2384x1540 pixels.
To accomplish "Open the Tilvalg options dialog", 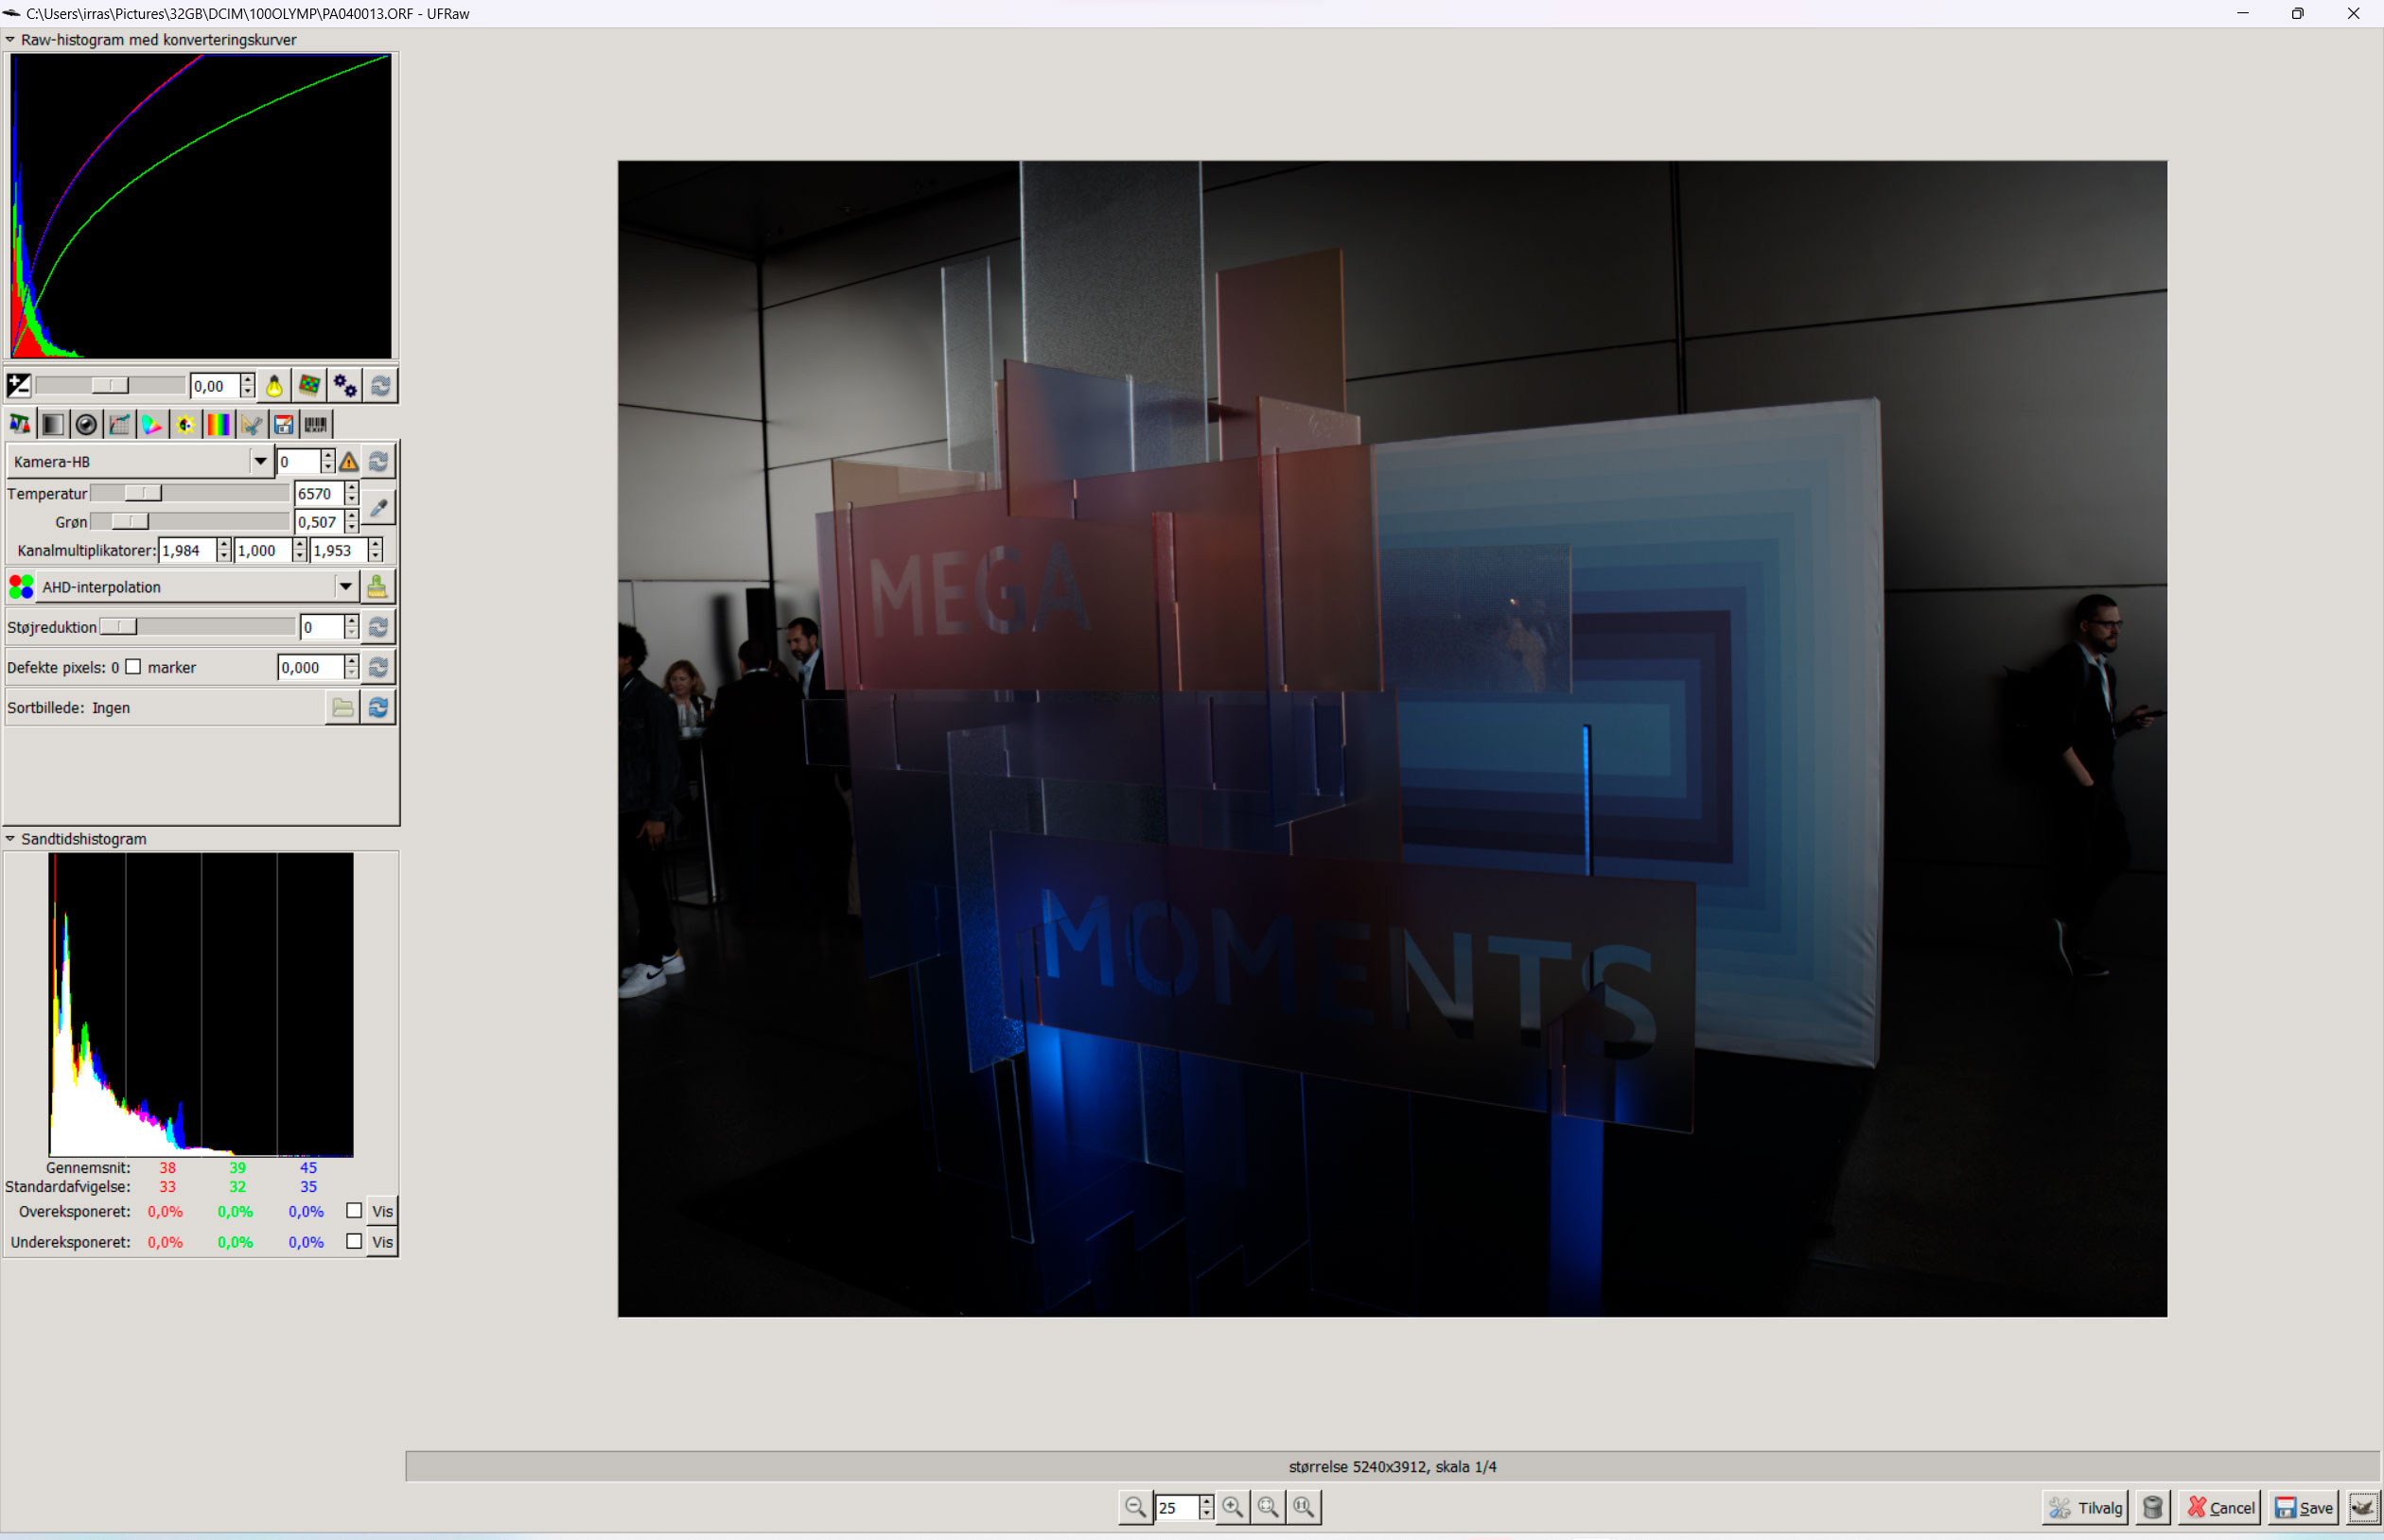I will click(2085, 1507).
